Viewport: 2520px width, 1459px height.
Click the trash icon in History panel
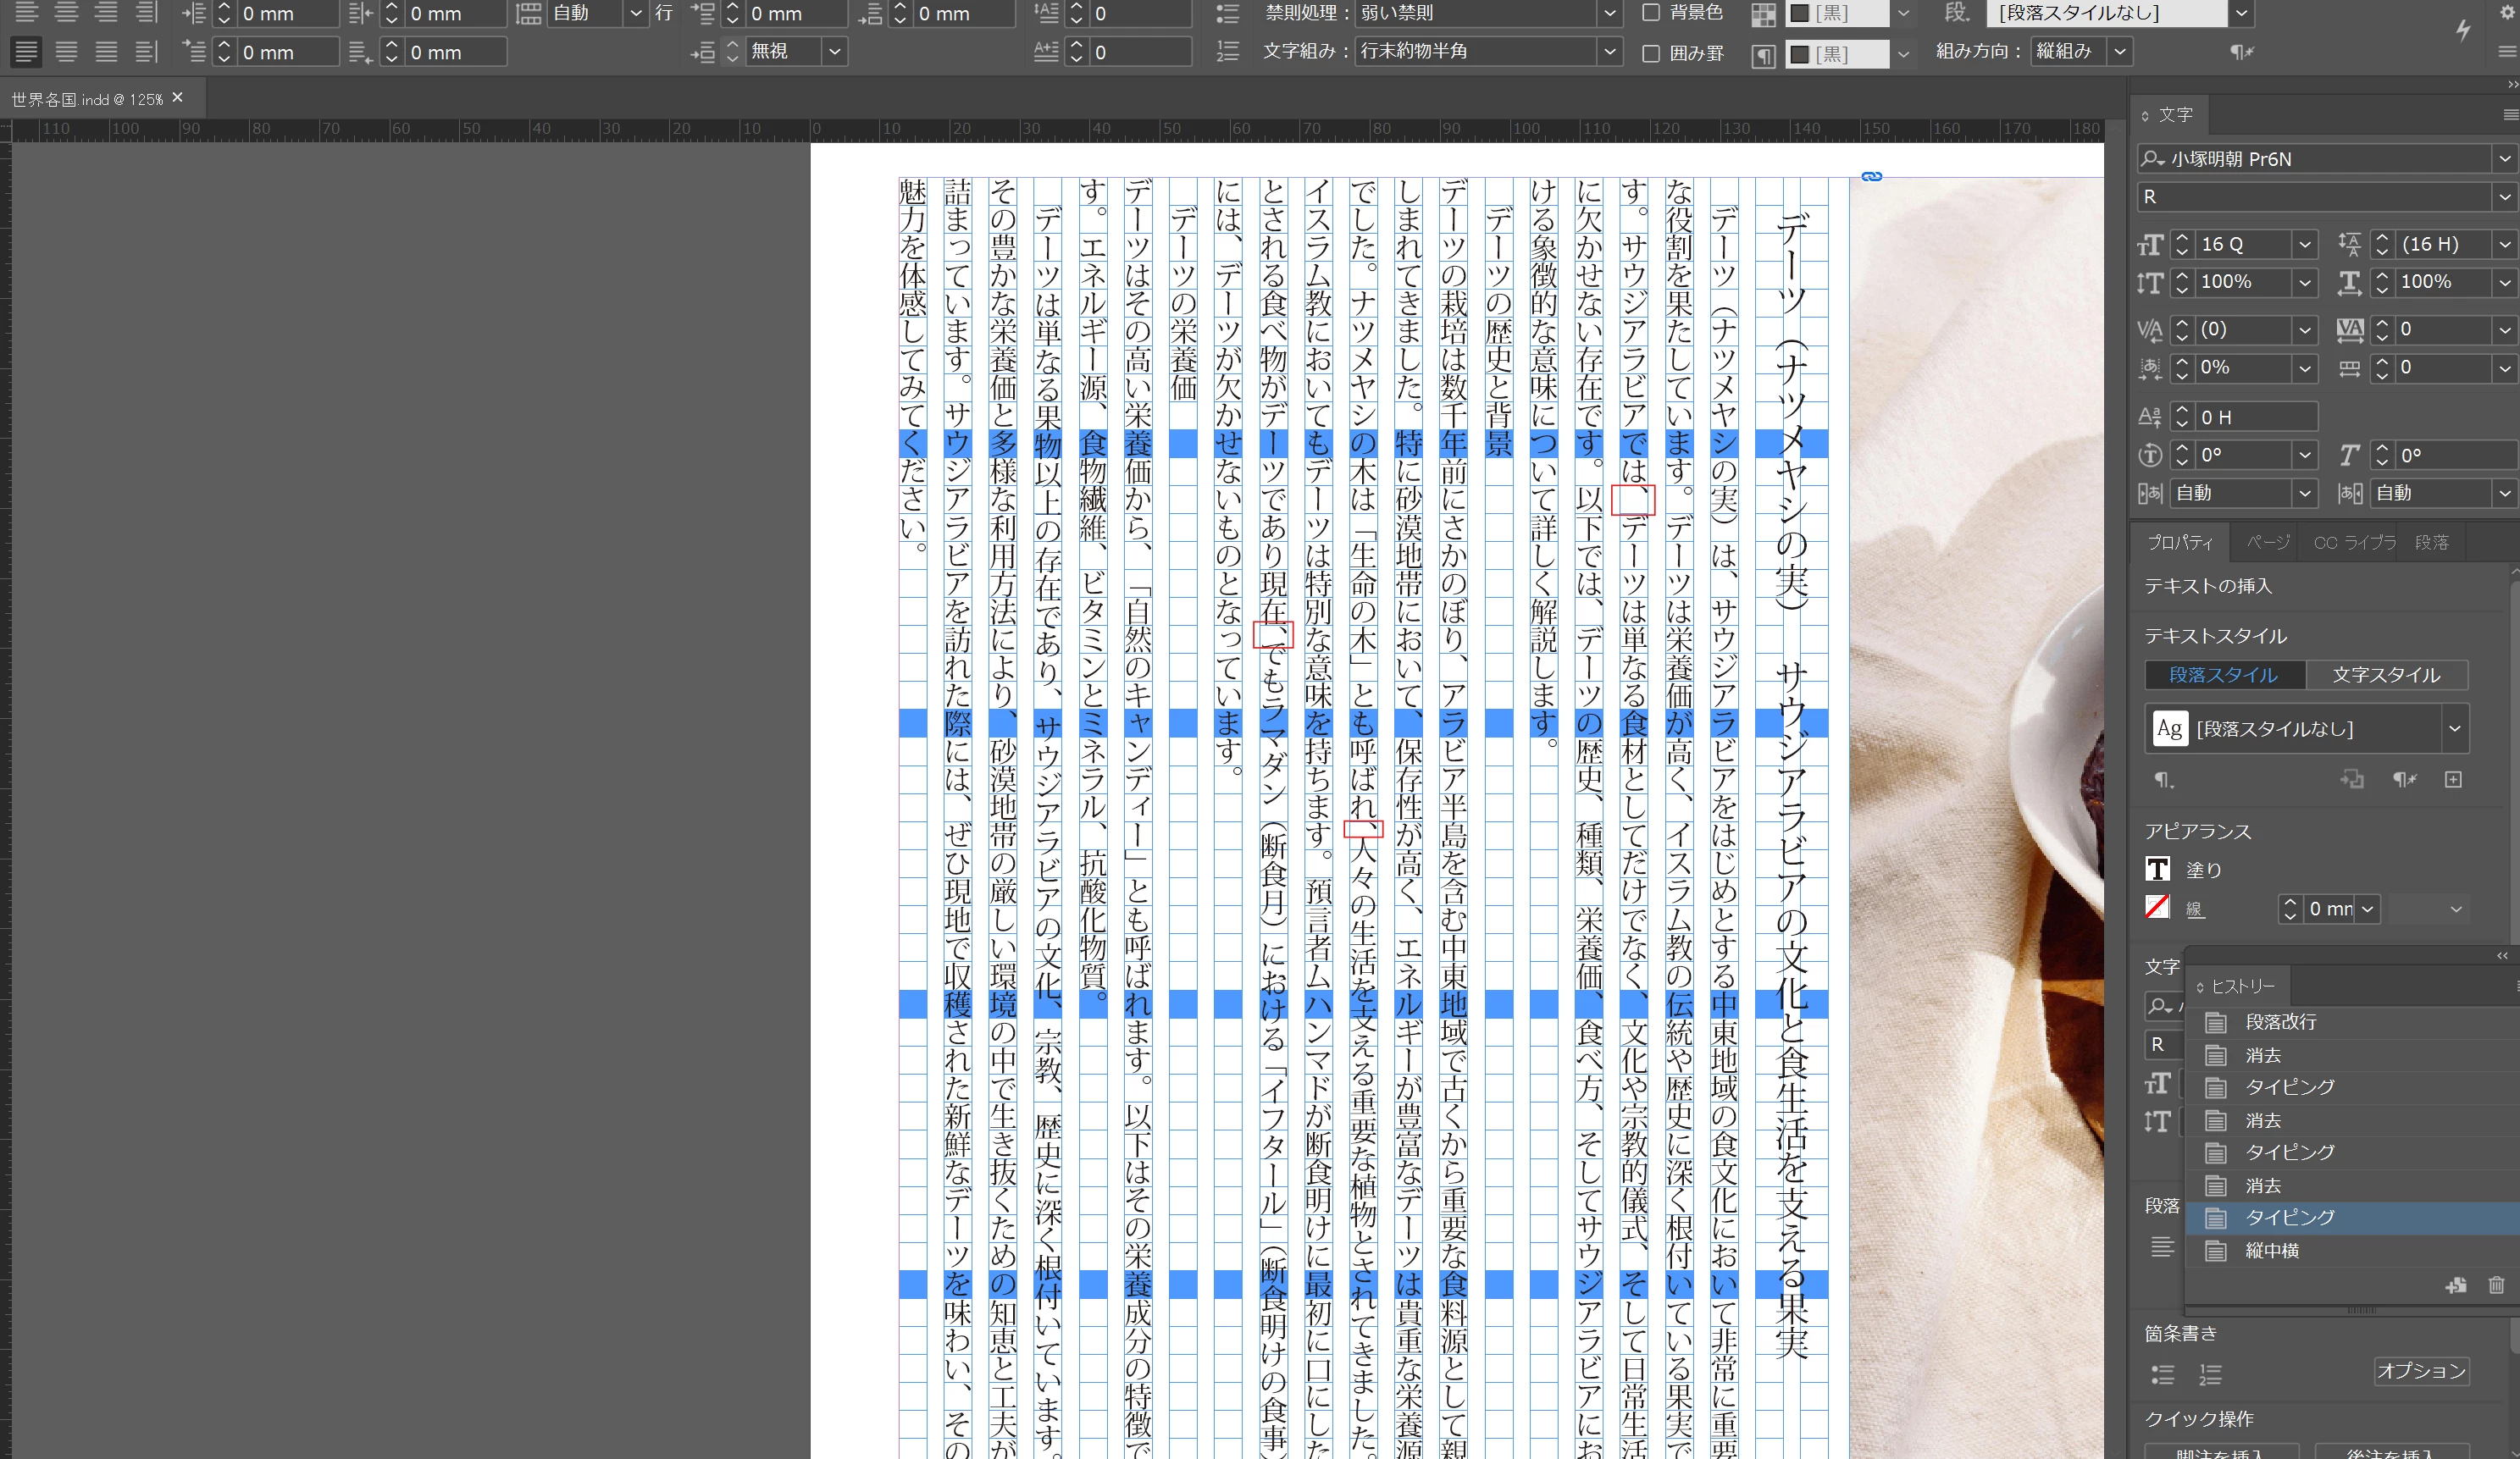(x=2496, y=1286)
